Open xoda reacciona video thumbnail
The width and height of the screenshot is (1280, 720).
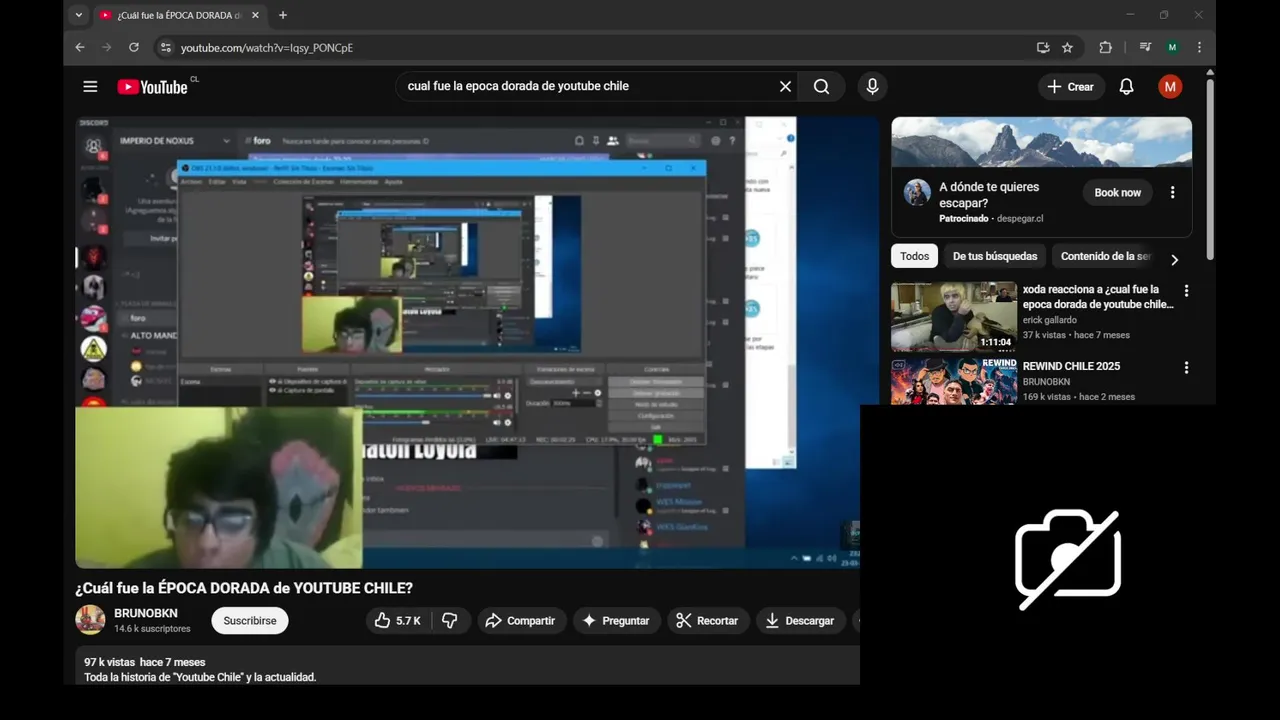[x=954, y=316]
